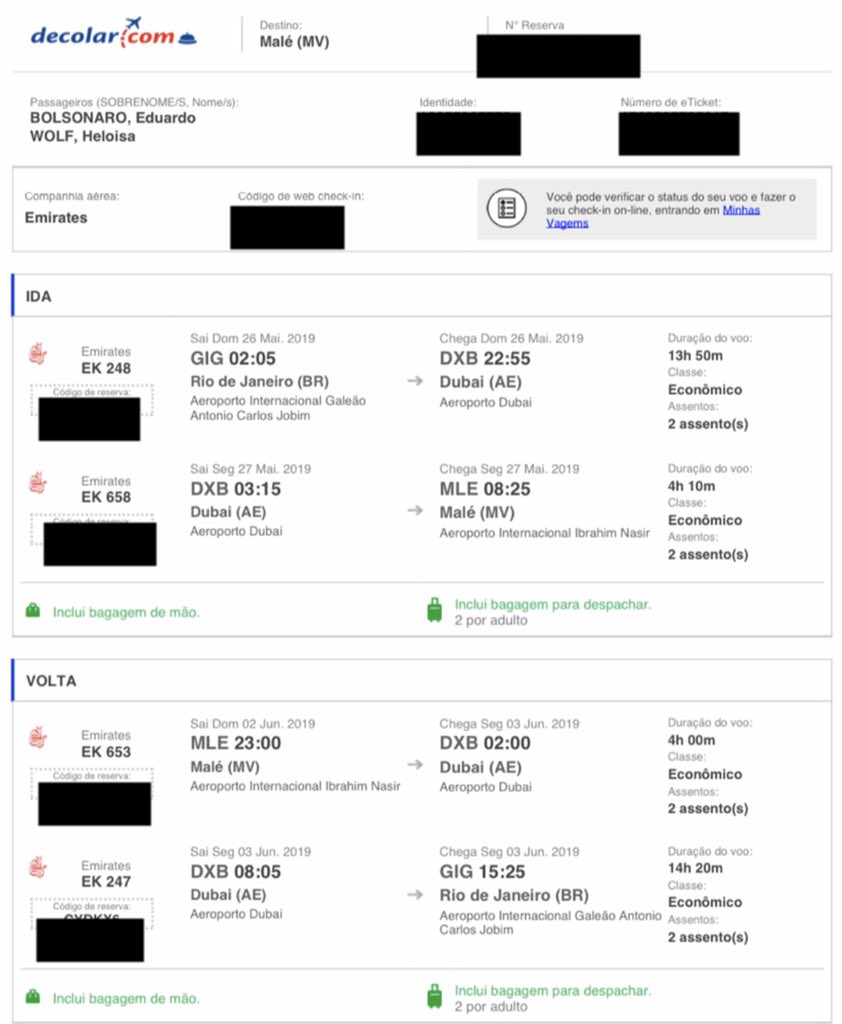Click flight number EK 247
Screen dimensions: 842x1024
click(106, 882)
